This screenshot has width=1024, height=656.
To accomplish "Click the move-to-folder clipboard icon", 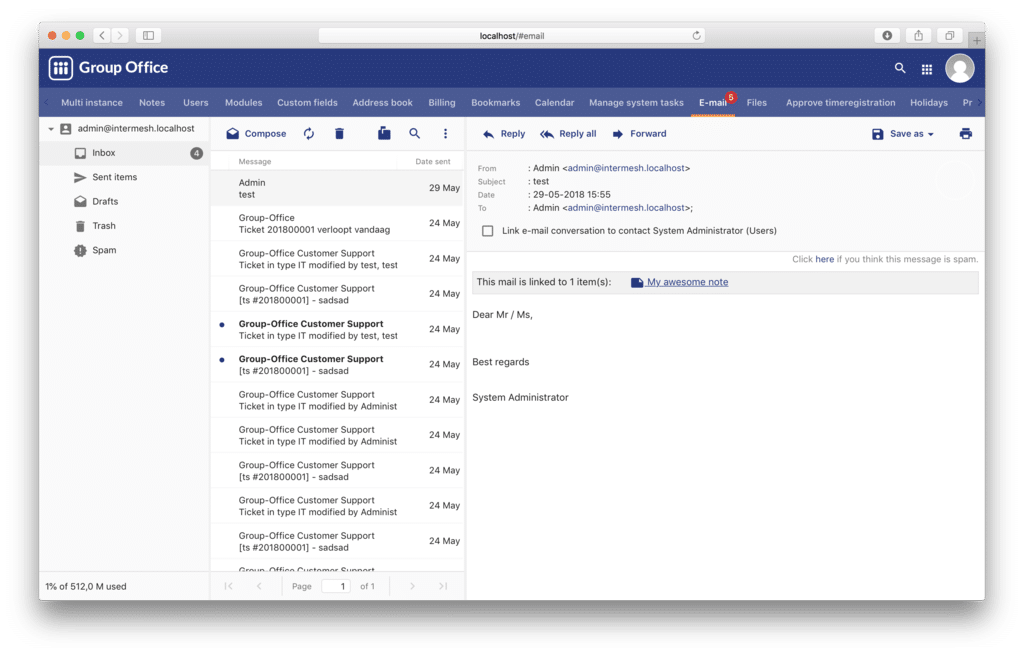I will tap(384, 133).
